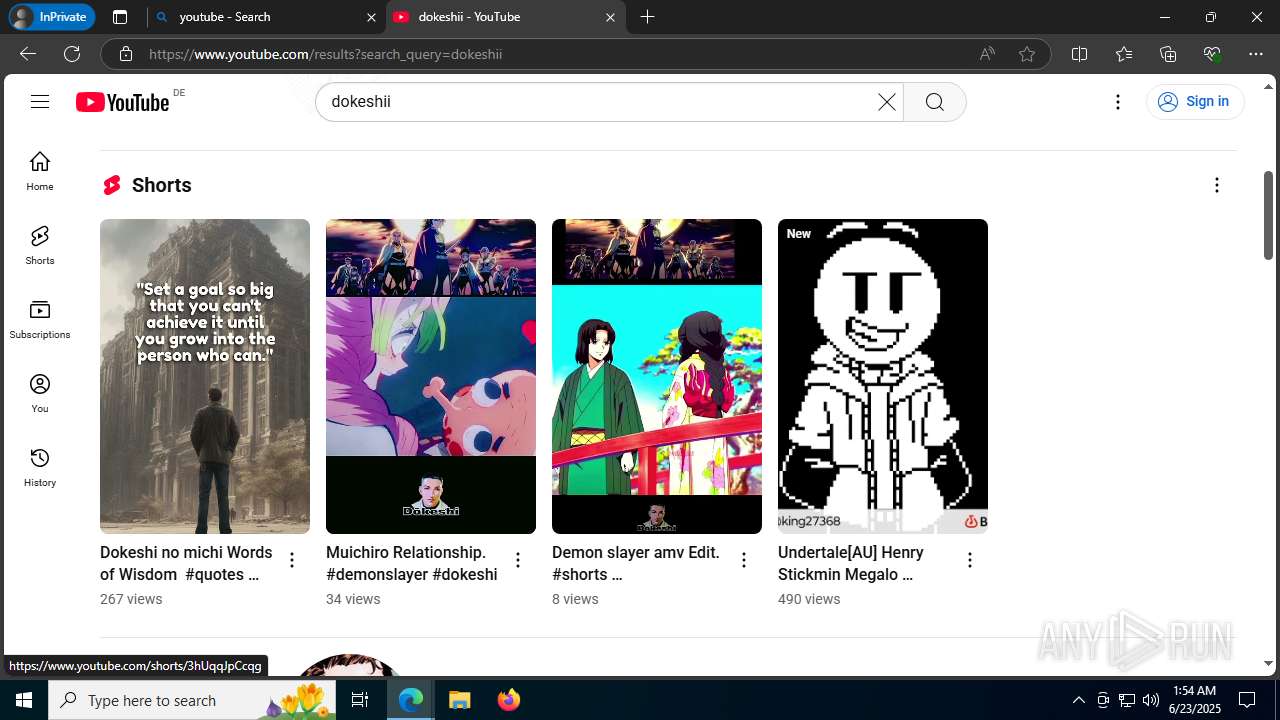The width and height of the screenshot is (1280, 720).
Task: Open network status tray icon
Action: (1127, 700)
